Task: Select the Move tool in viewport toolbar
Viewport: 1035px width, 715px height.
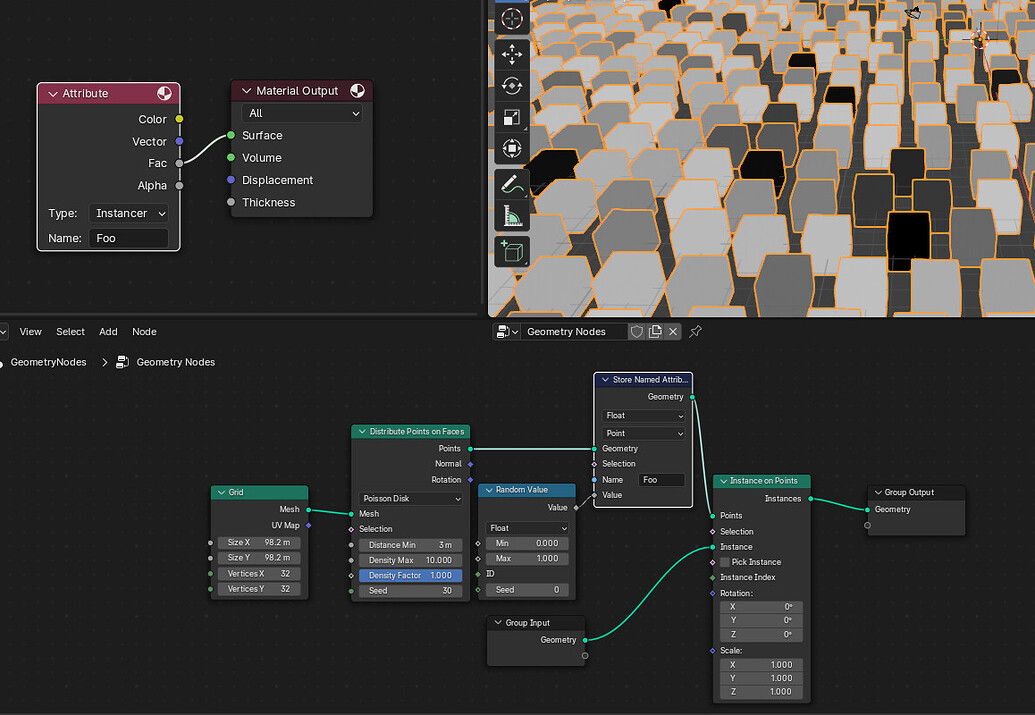Action: [512, 54]
